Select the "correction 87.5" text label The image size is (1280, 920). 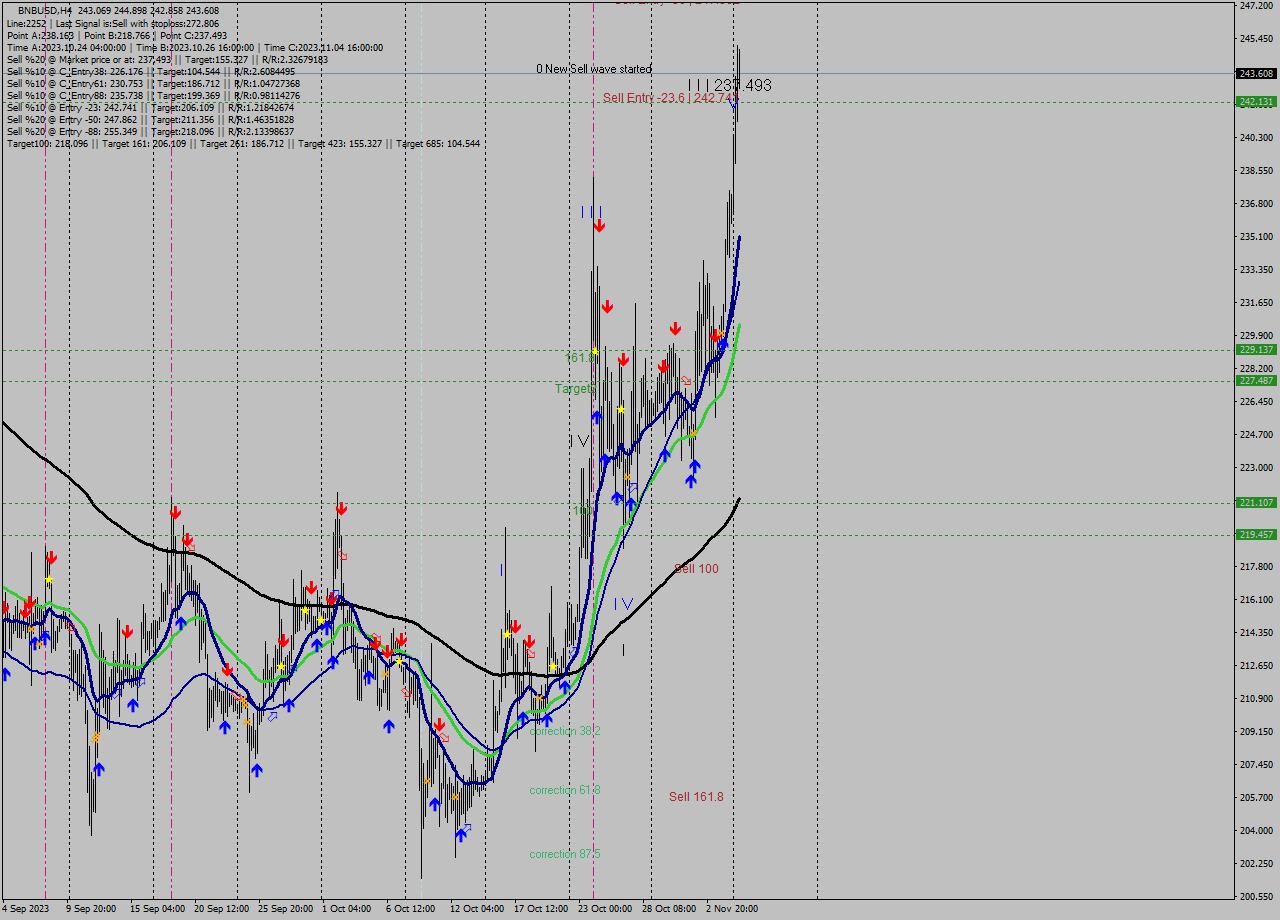pos(565,854)
